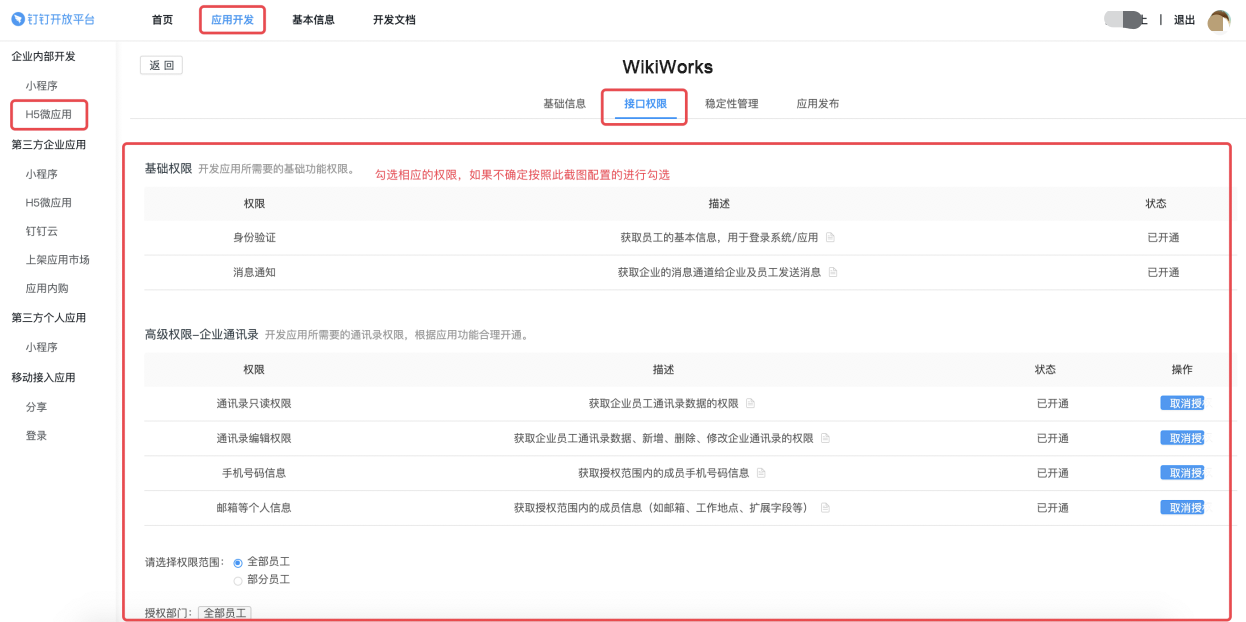The image size is (1246, 622).
Task: Open doc icon beside 手机号码信息 description
Action: 761,473
